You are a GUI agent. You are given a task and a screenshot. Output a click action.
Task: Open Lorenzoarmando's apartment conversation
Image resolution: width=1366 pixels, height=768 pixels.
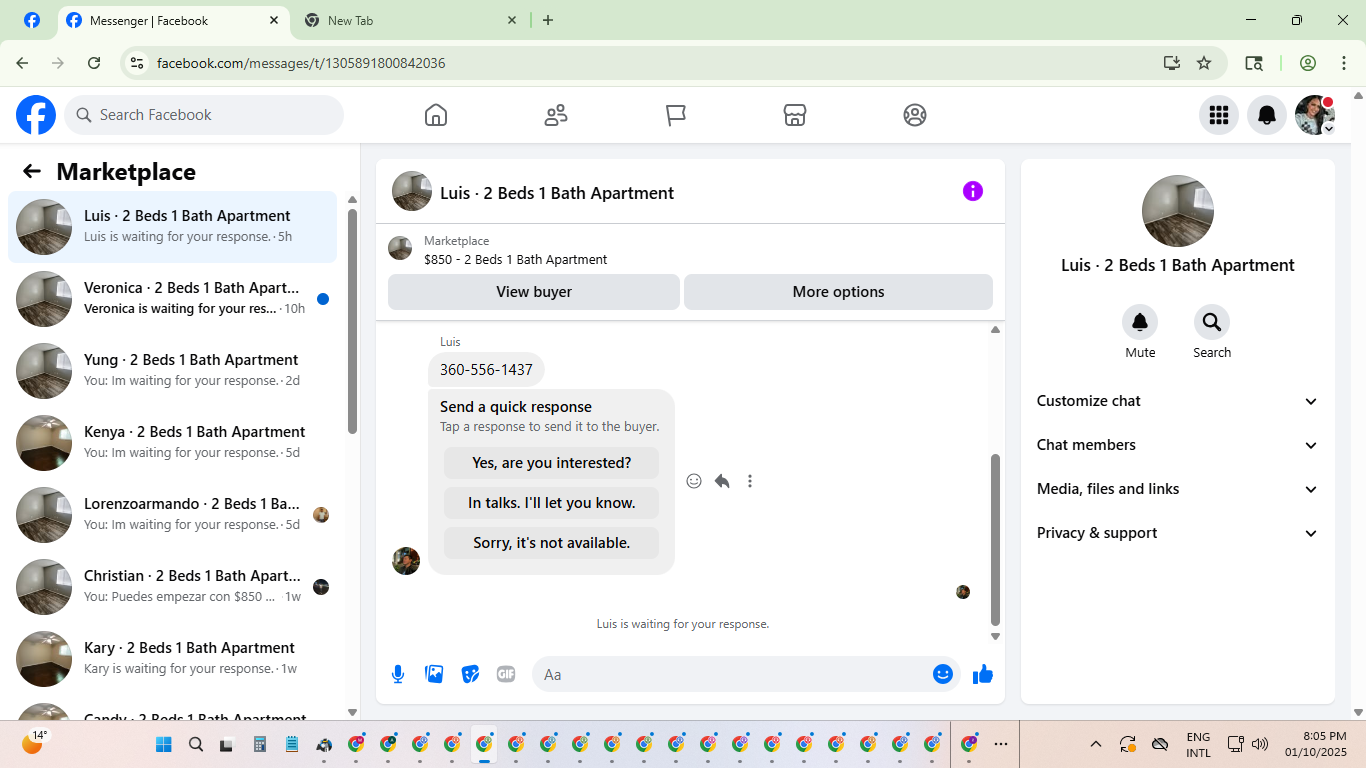pos(173,515)
